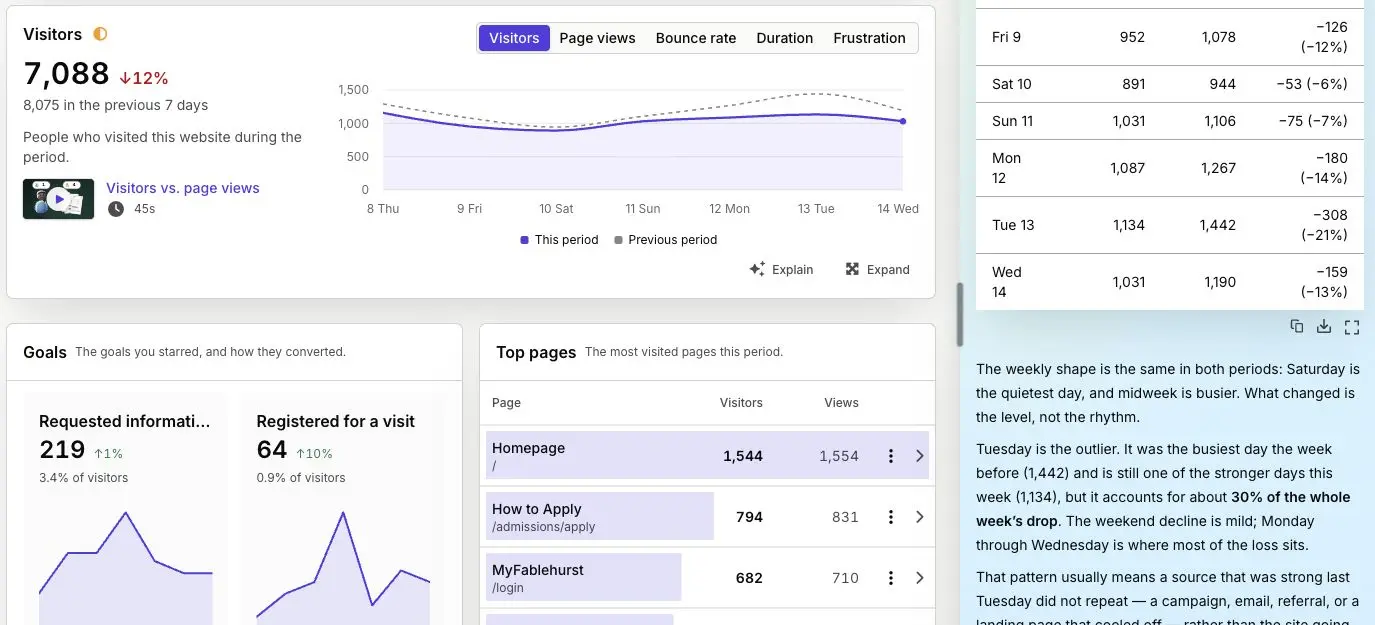
Task: Switch to the Duration tab
Action: coord(784,38)
